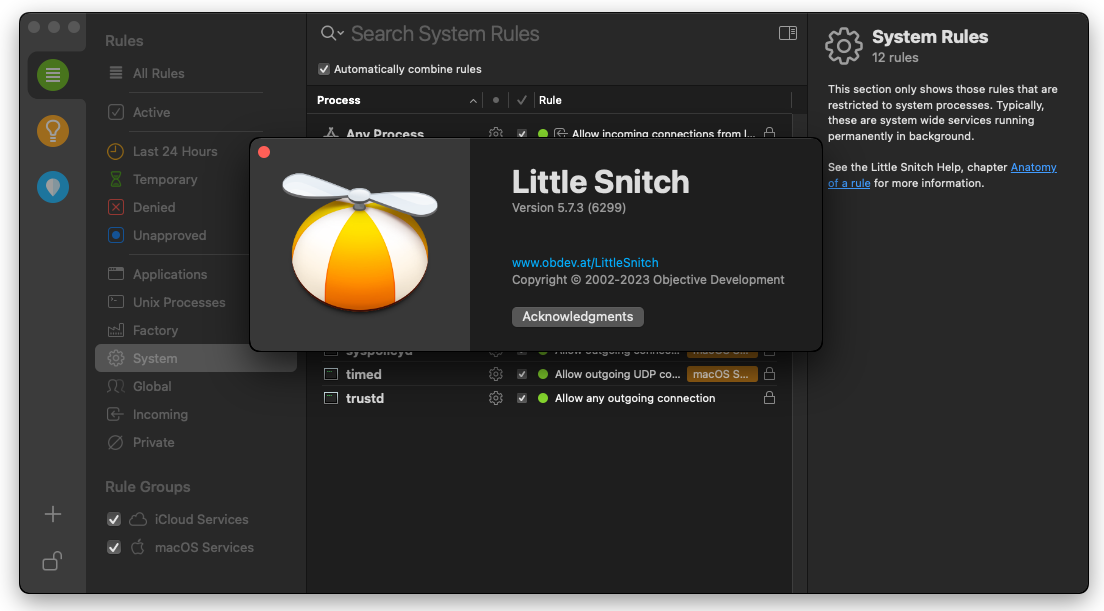Toggle the inspector panel icon near search
The image size is (1104, 611).
pos(788,33)
